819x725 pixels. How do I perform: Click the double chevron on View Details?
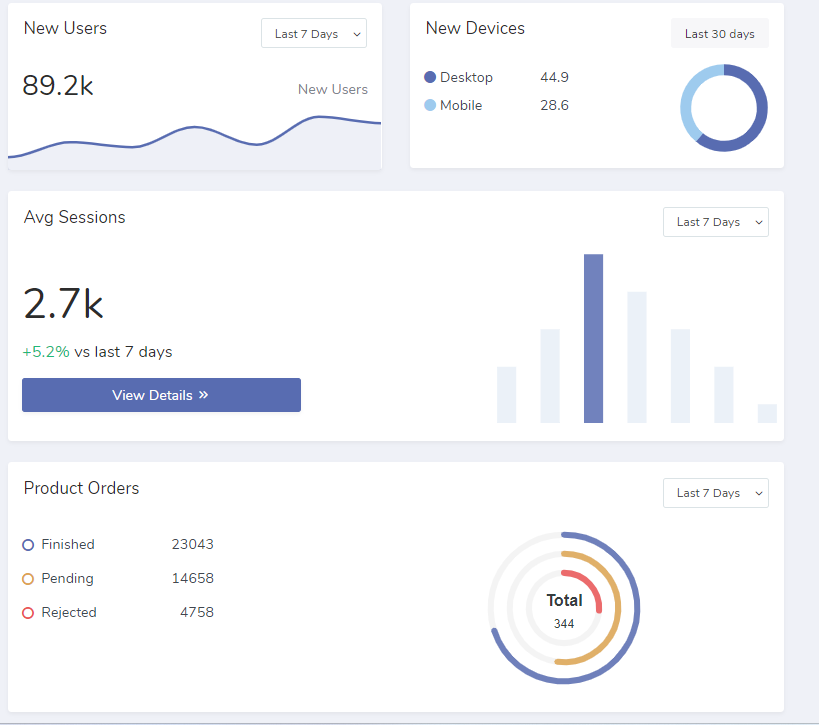tap(203, 395)
